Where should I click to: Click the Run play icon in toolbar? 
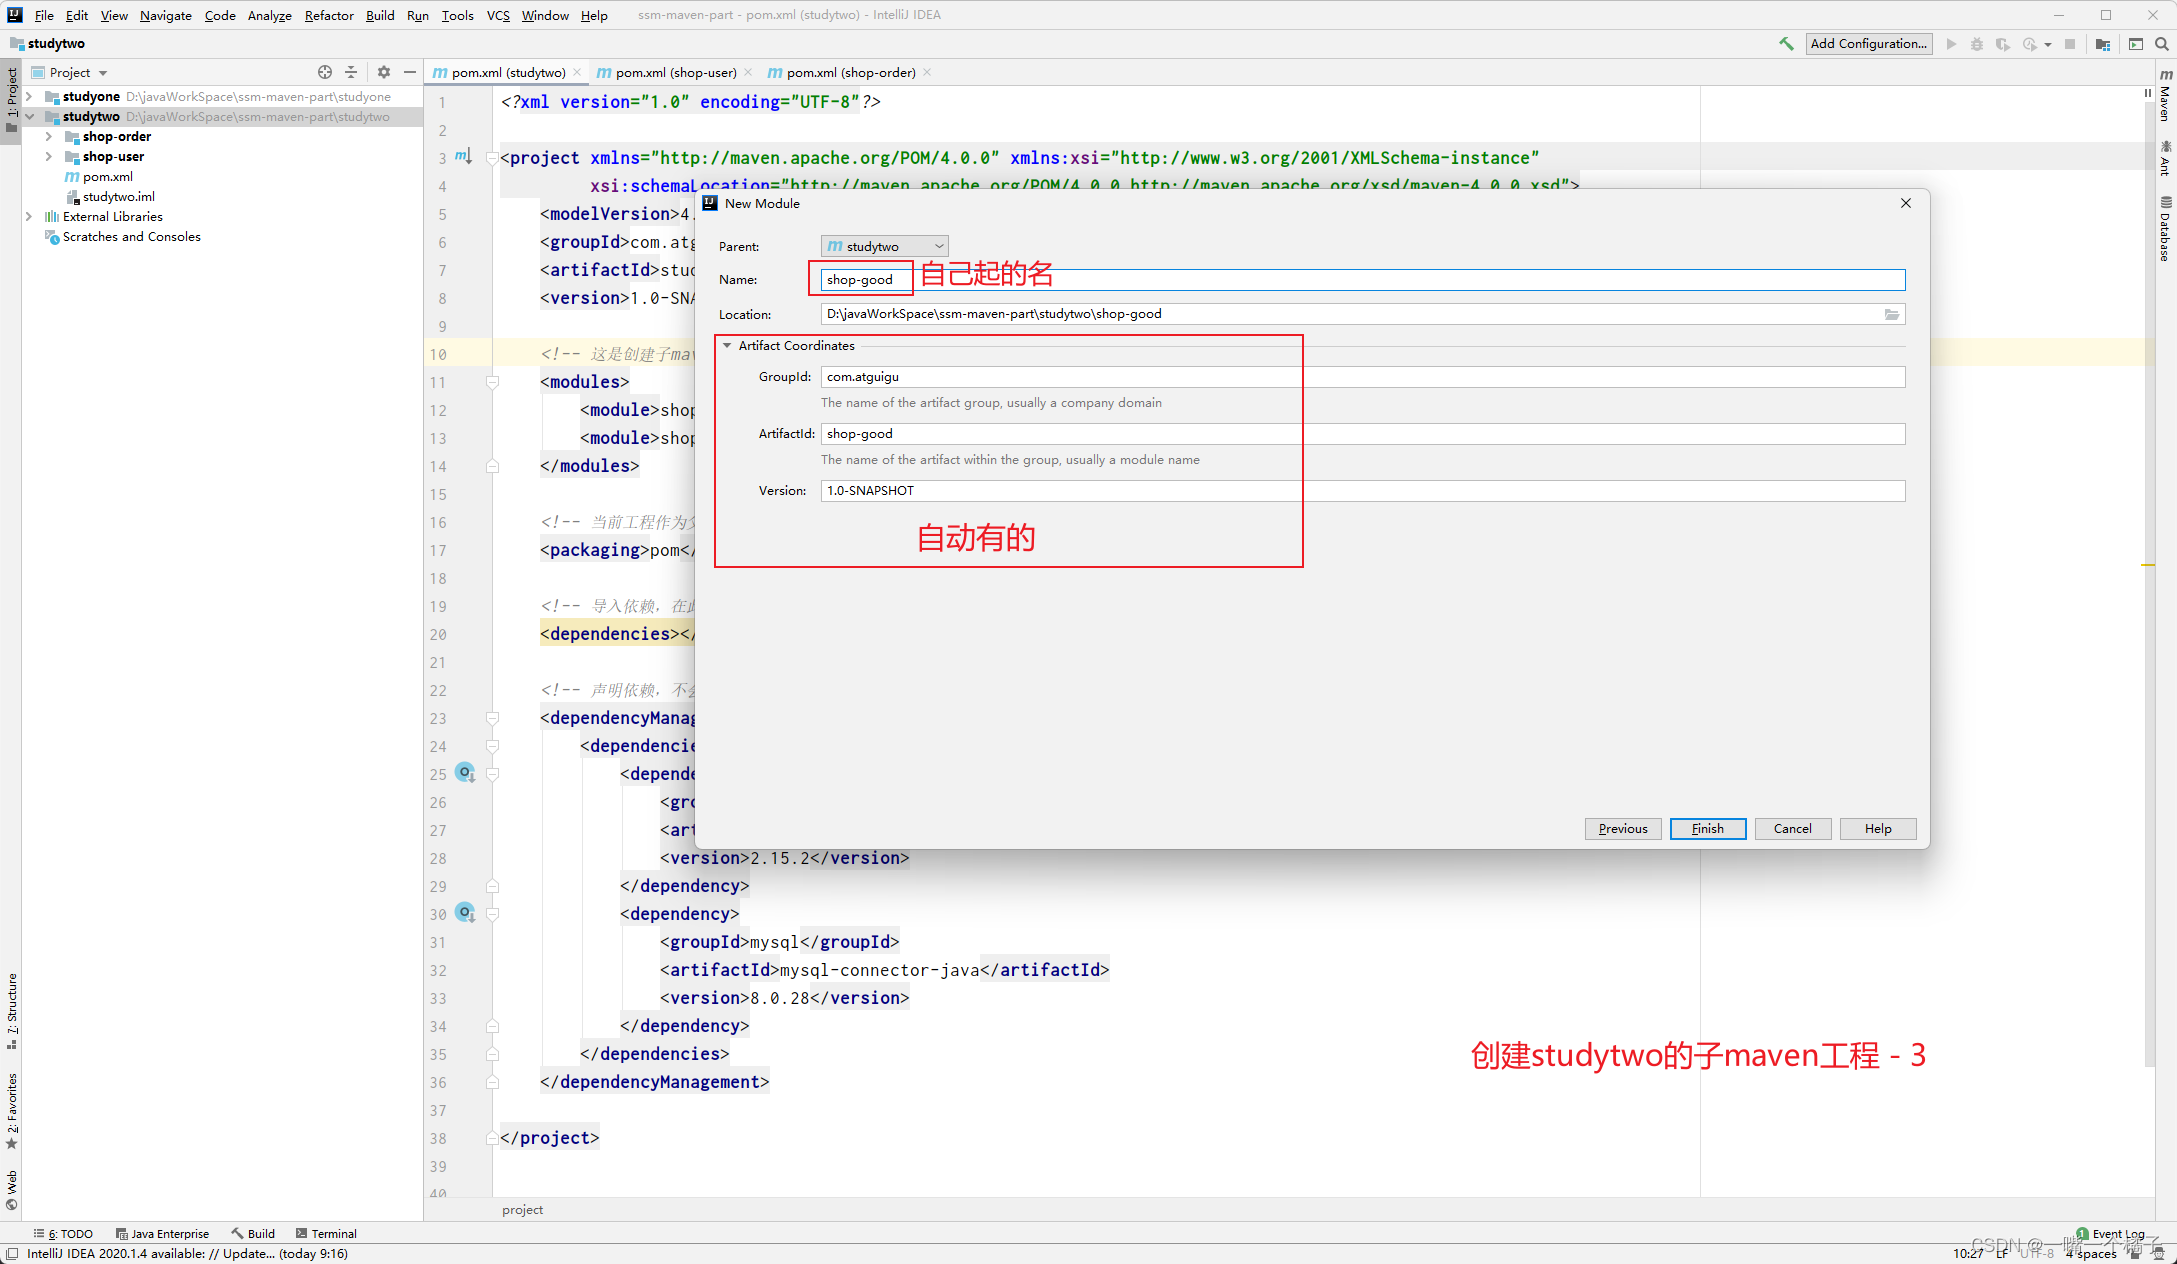coord(1951,44)
